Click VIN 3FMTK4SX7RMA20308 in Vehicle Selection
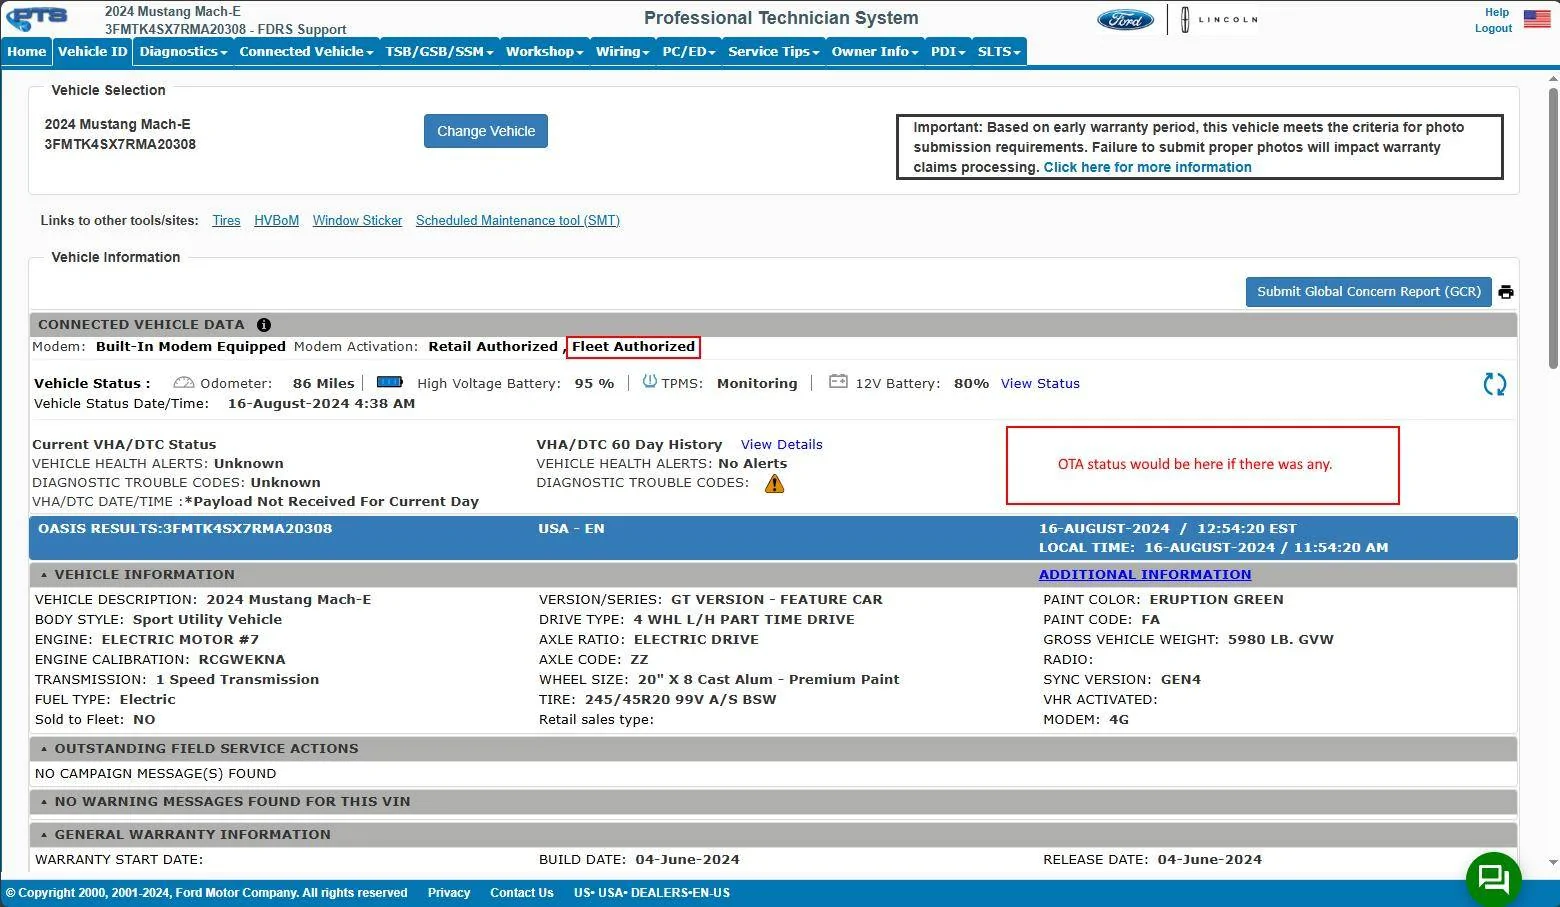The width and height of the screenshot is (1560, 907). [x=120, y=144]
